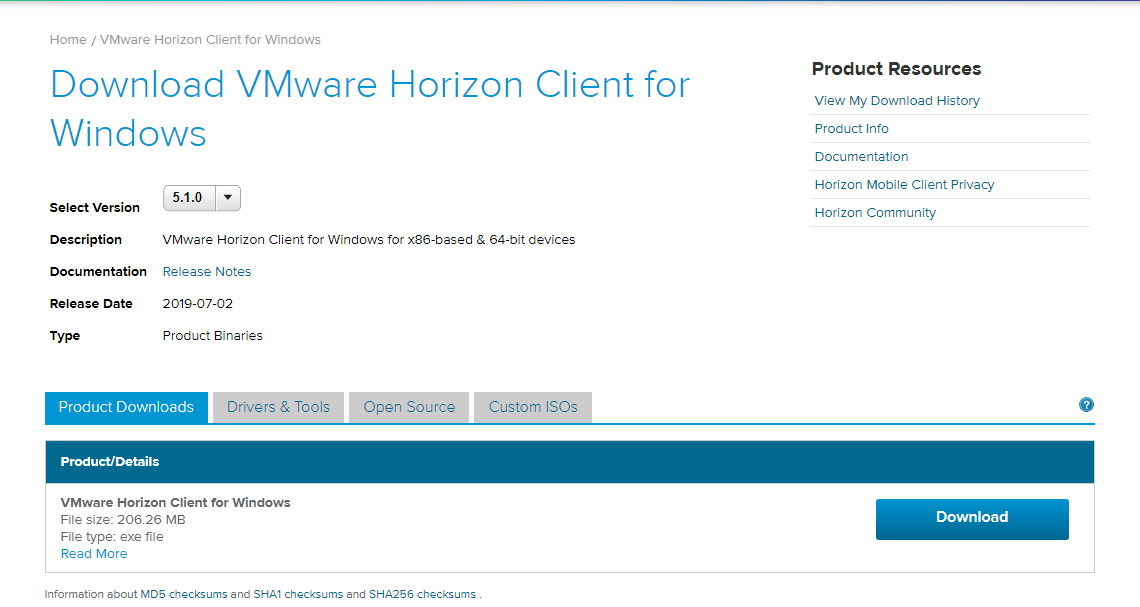Click the Read More link
1140x607 pixels.
(x=94, y=554)
